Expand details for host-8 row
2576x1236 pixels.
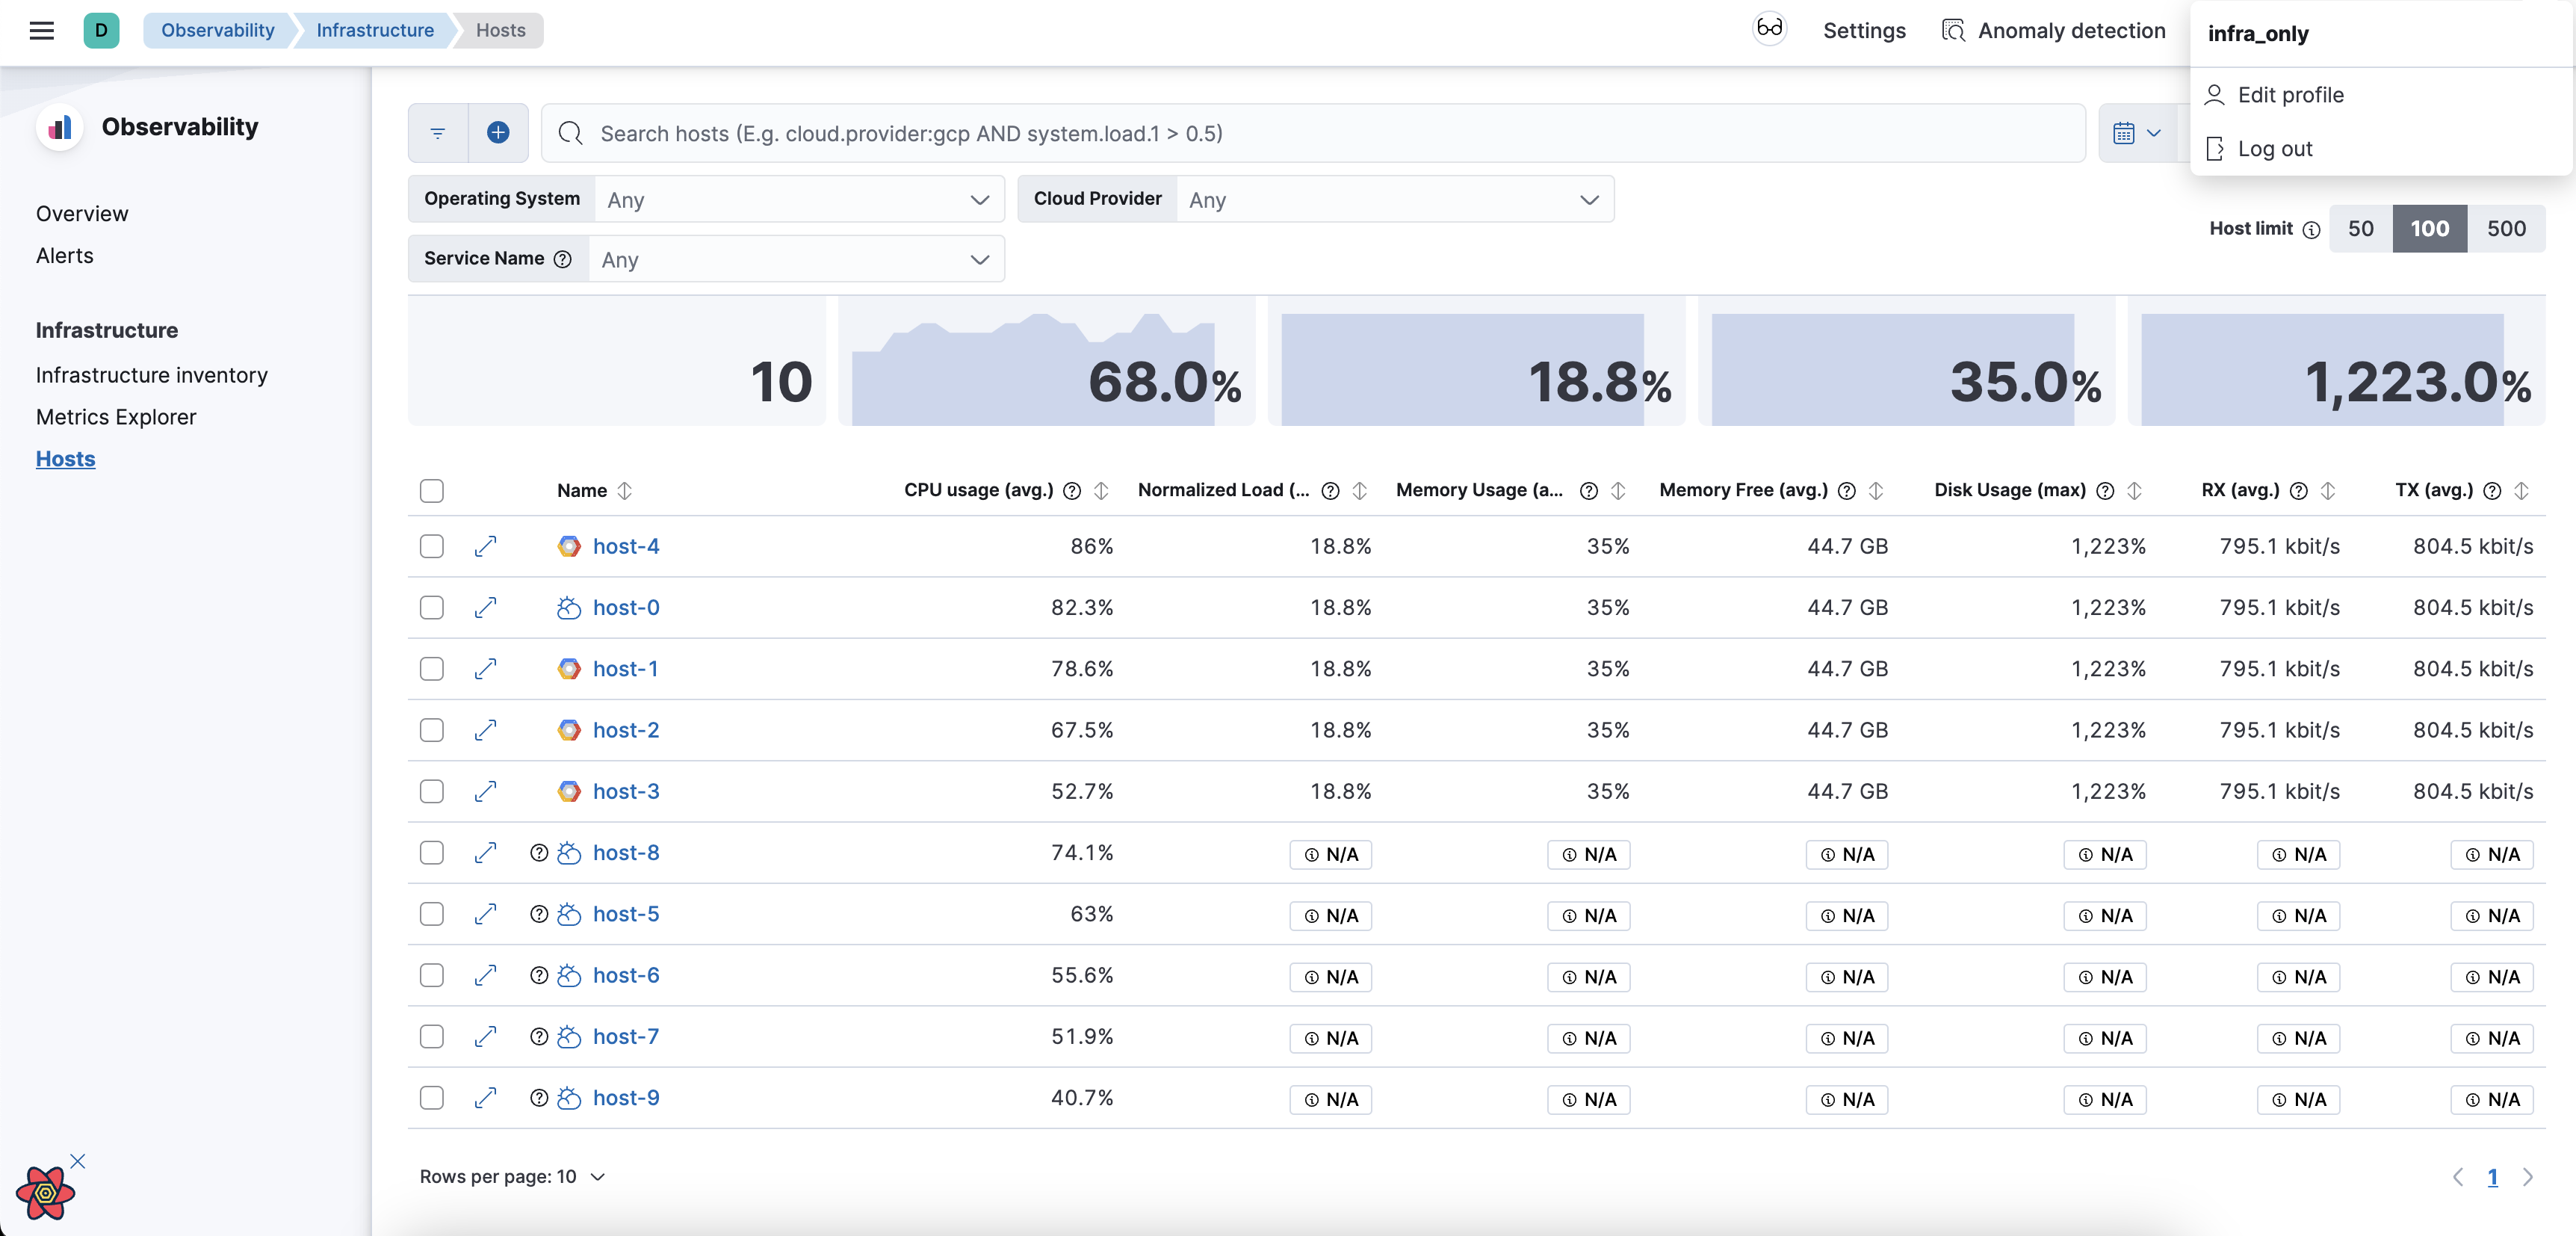tap(486, 853)
